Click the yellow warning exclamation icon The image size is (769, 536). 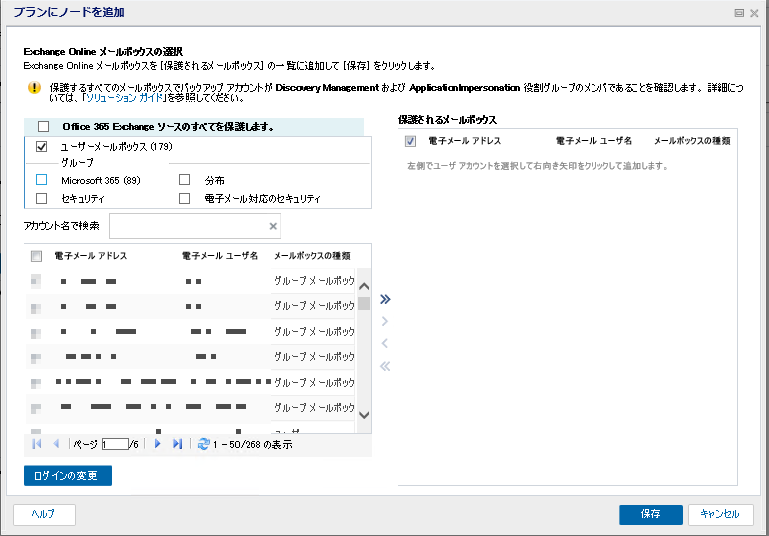(34, 88)
